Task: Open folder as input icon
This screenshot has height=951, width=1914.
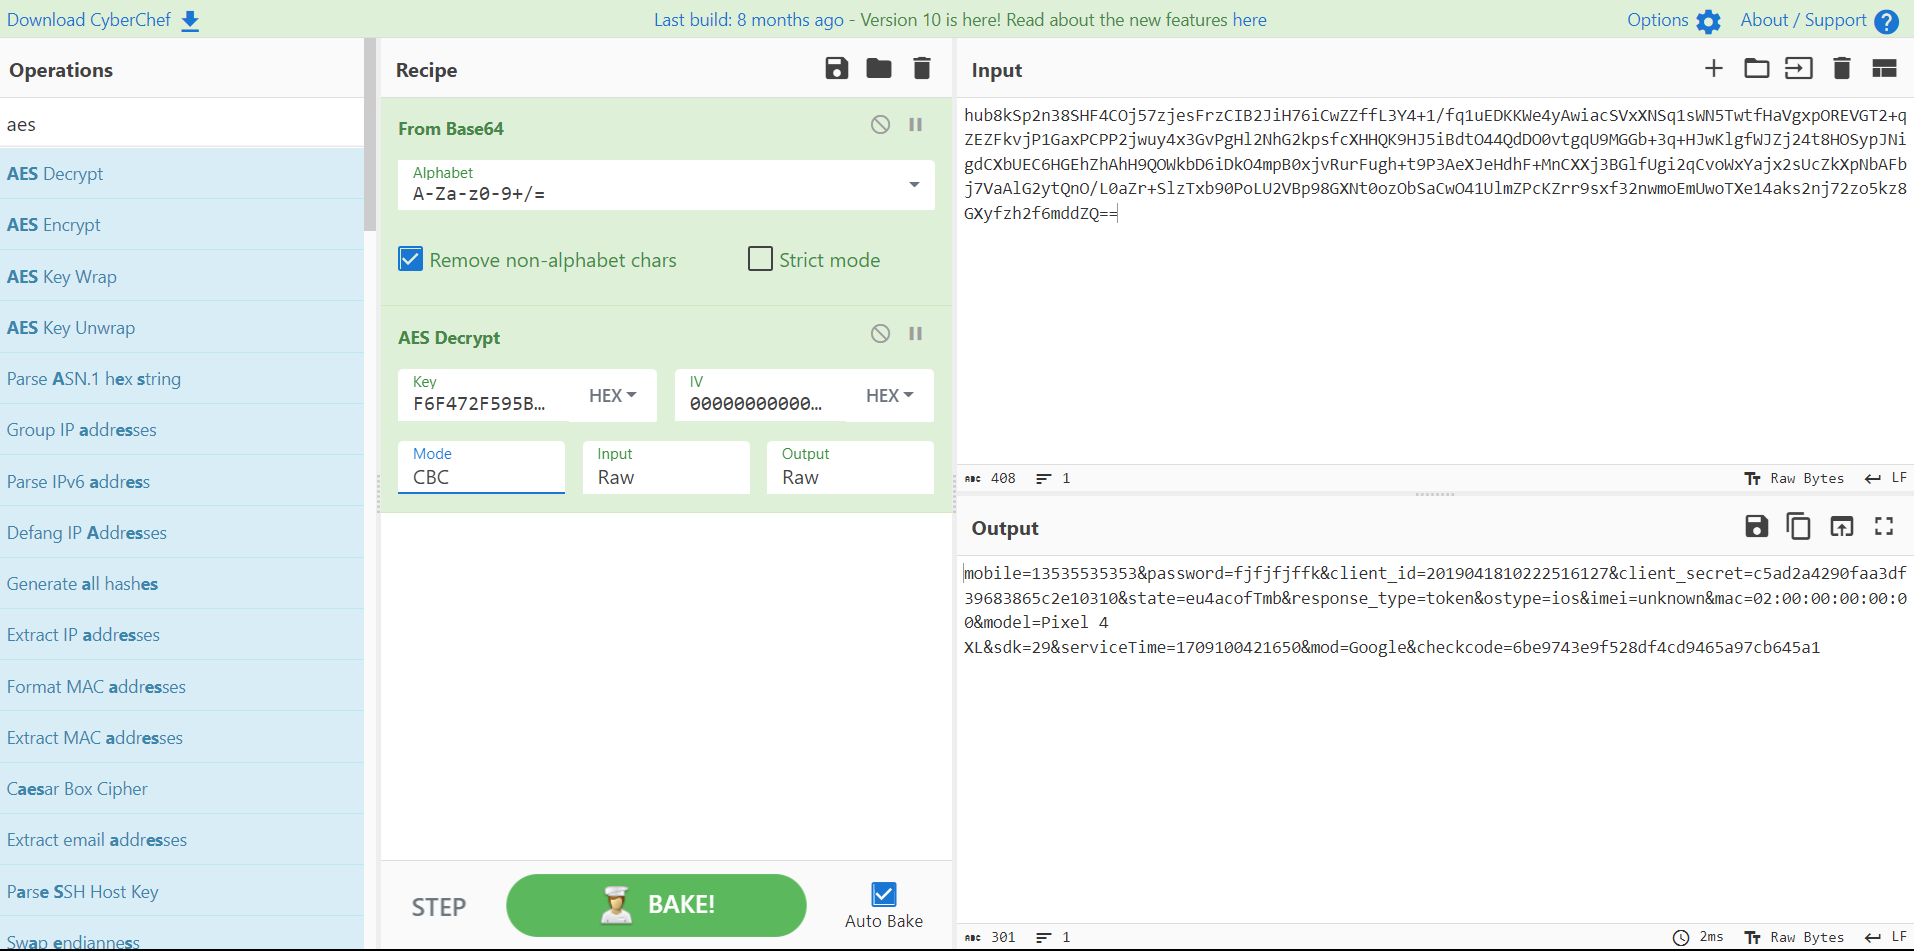Action: [x=1757, y=68]
